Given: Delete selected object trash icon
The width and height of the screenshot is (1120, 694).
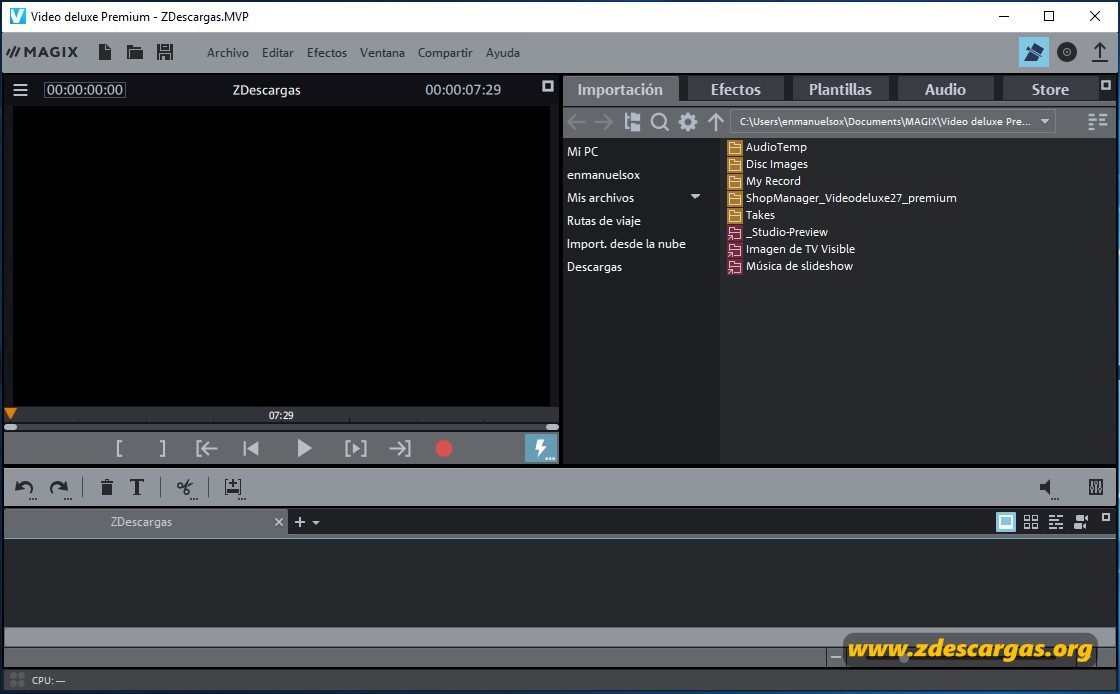Looking at the screenshot, I should click(106, 488).
